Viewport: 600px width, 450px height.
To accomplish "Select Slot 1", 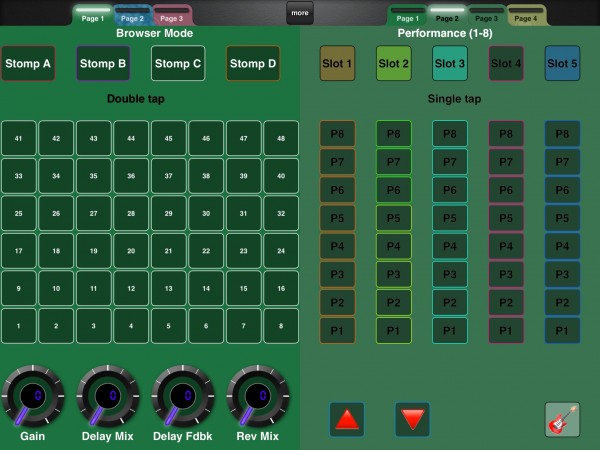I will point(337,64).
